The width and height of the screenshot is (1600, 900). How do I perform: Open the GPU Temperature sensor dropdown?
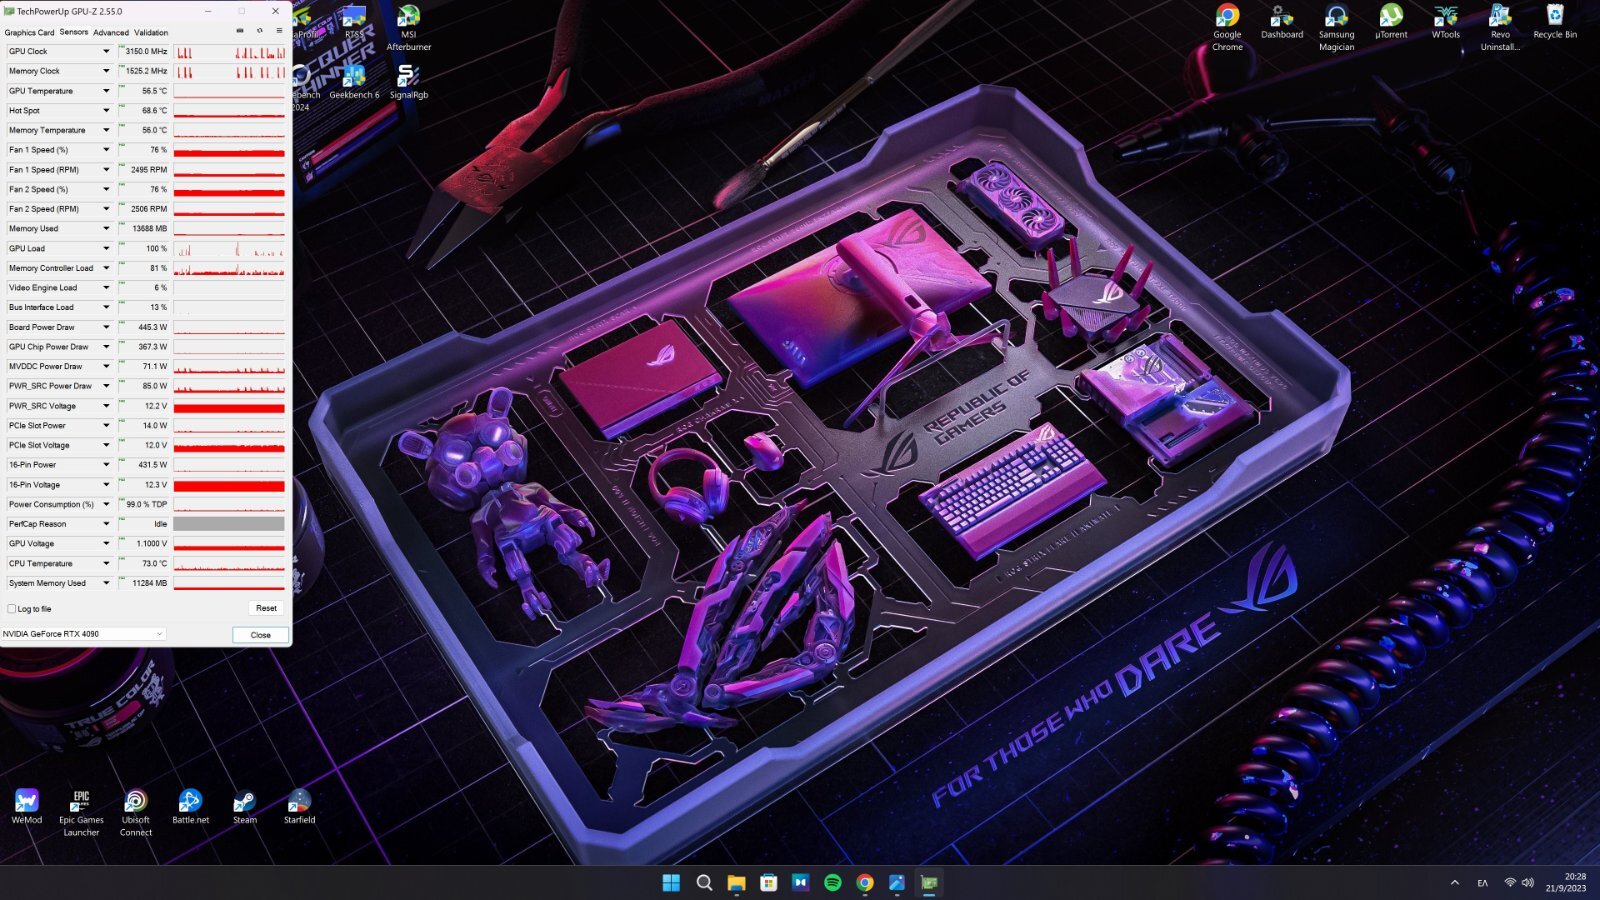(x=106, y=91)
